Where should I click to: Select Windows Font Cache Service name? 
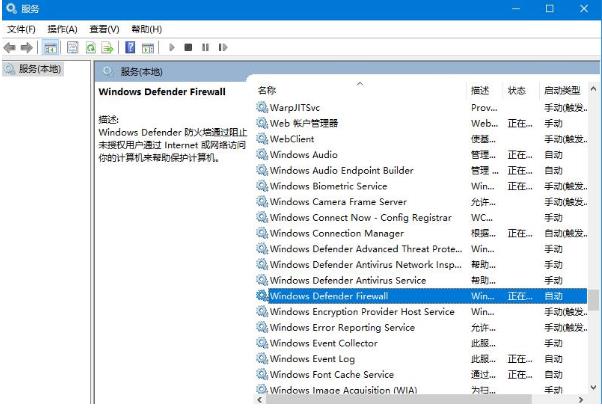pyautogui.click(x=332, y=375)
